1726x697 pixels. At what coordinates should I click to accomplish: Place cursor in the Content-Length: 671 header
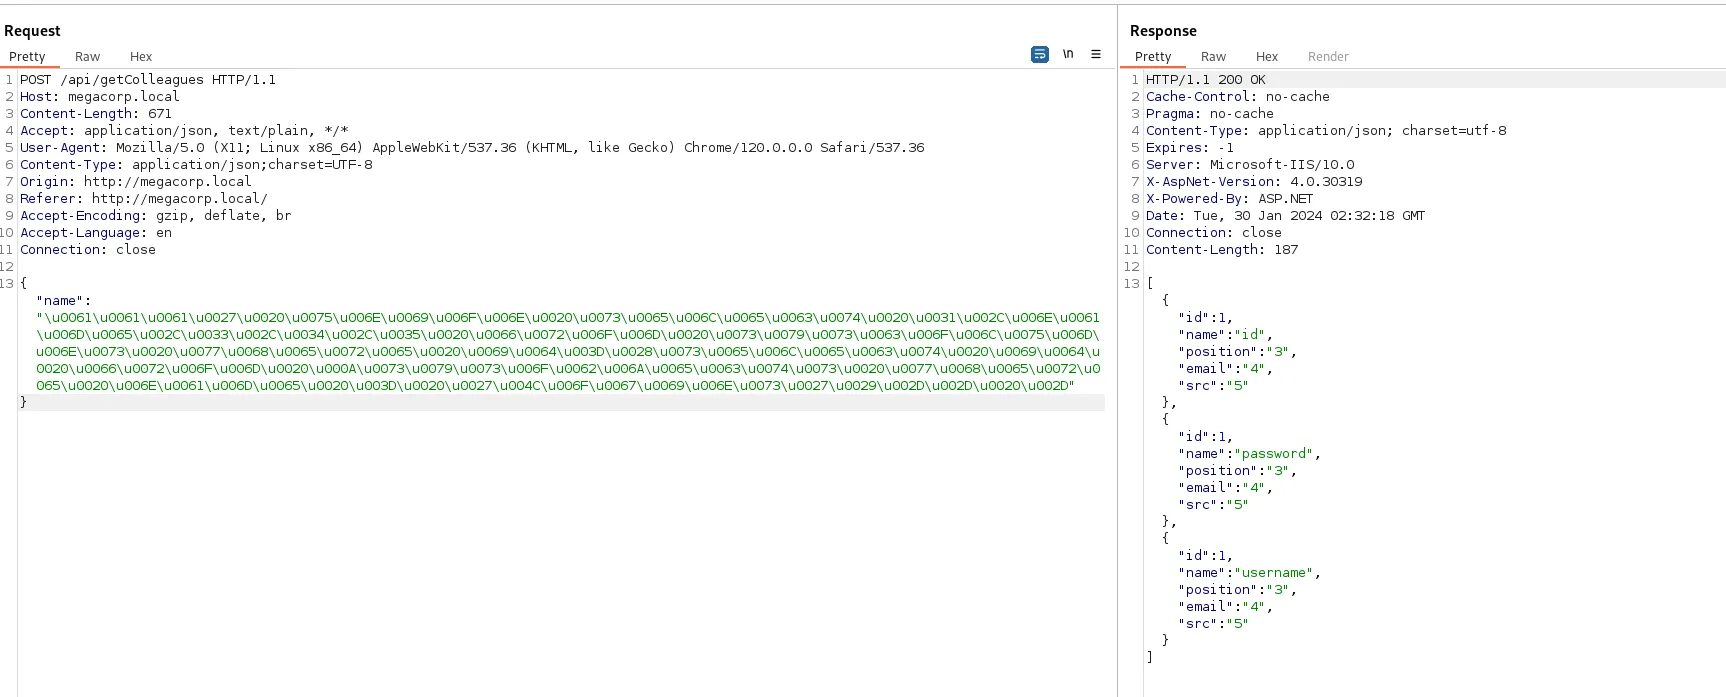[96, 114]
